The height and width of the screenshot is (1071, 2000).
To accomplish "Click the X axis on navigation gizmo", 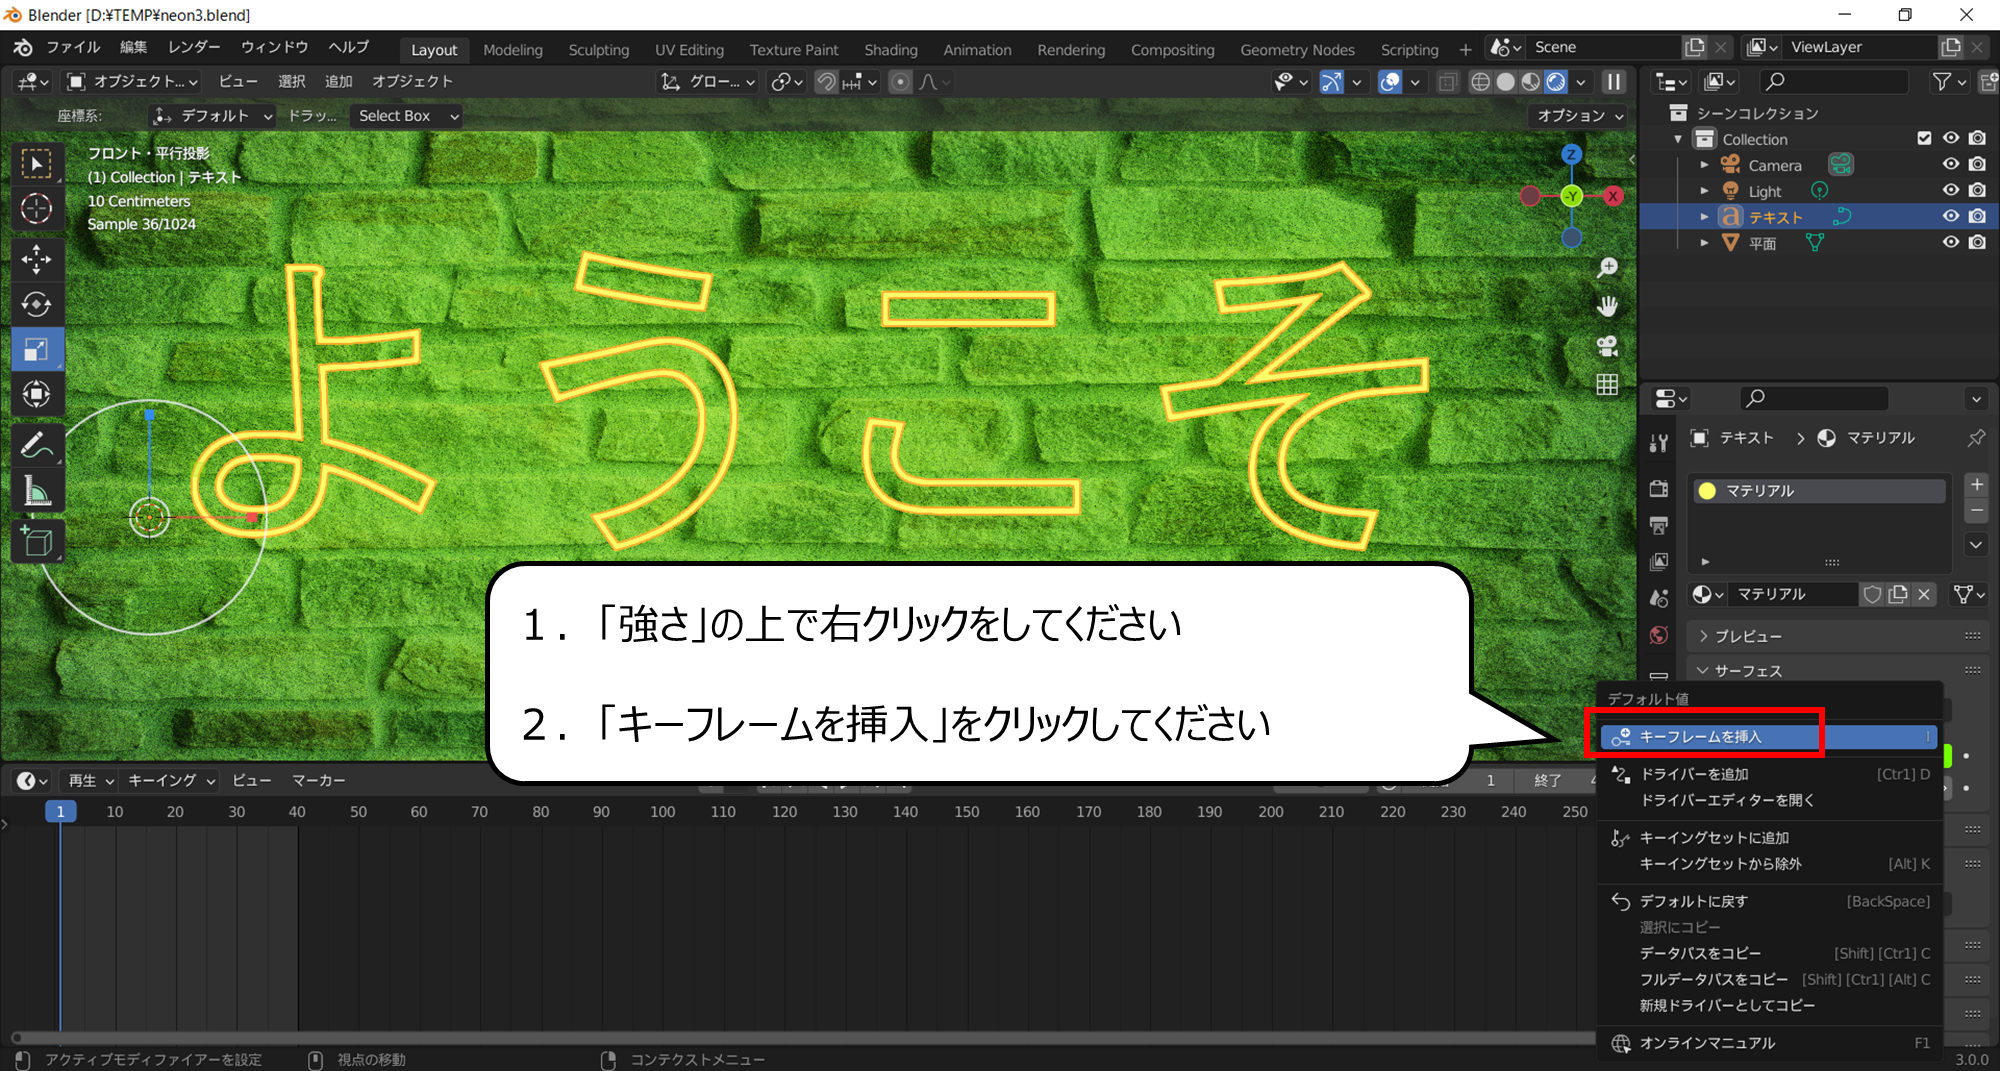I will point(1613,196).
